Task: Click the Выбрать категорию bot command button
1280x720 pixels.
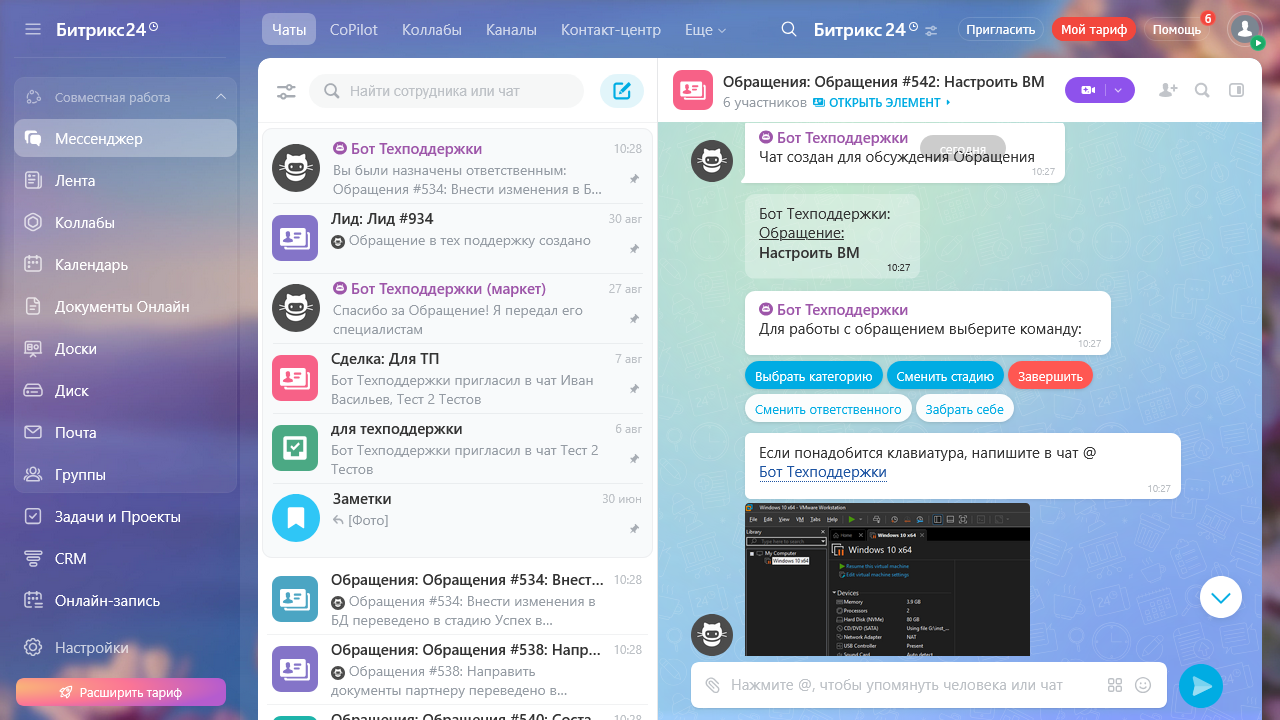Action: pos(814,377)
